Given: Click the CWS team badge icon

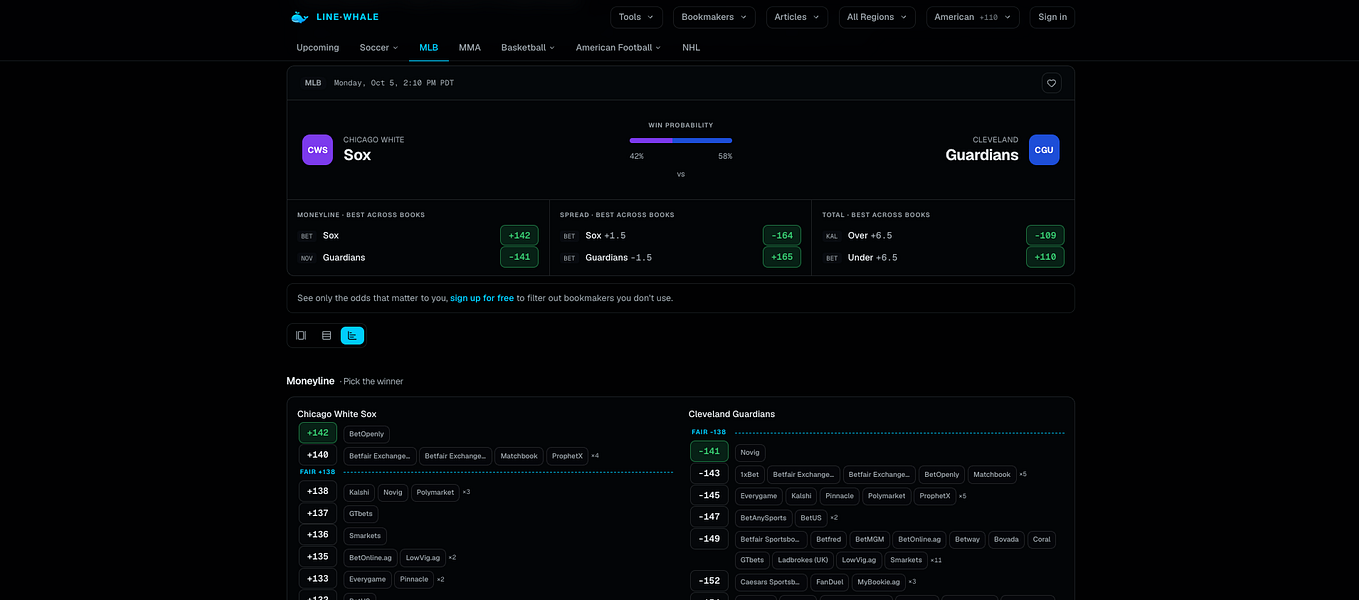Looking at the screenshot, I should coord(318,150).
